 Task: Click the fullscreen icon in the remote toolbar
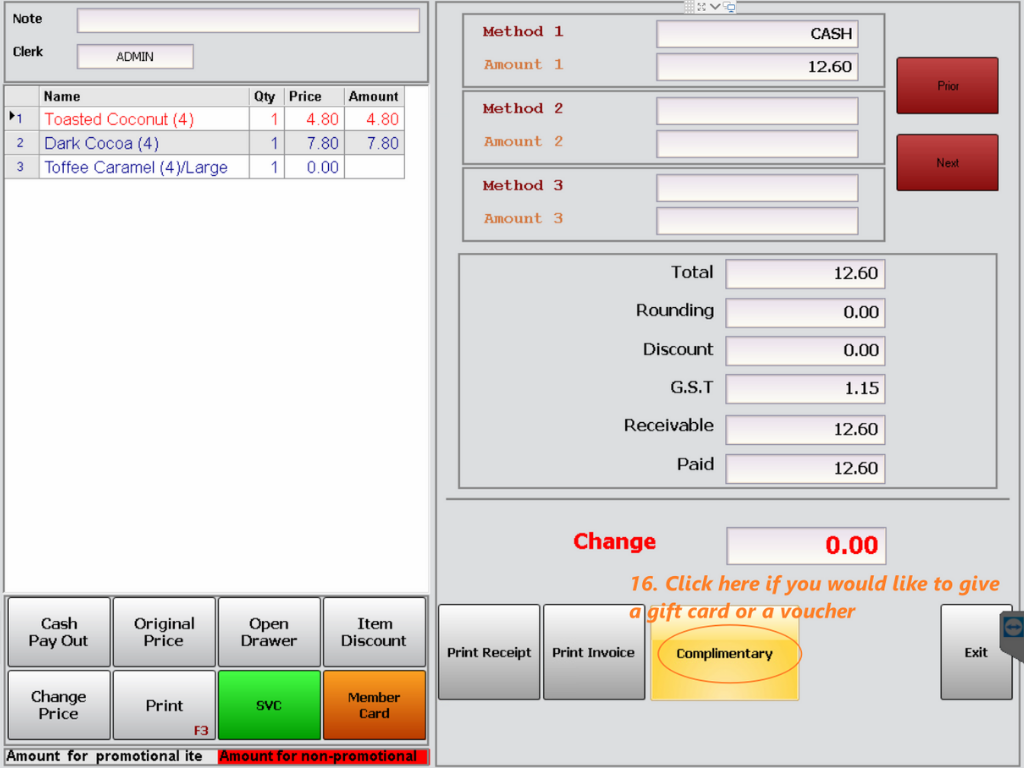click(702, 7)
